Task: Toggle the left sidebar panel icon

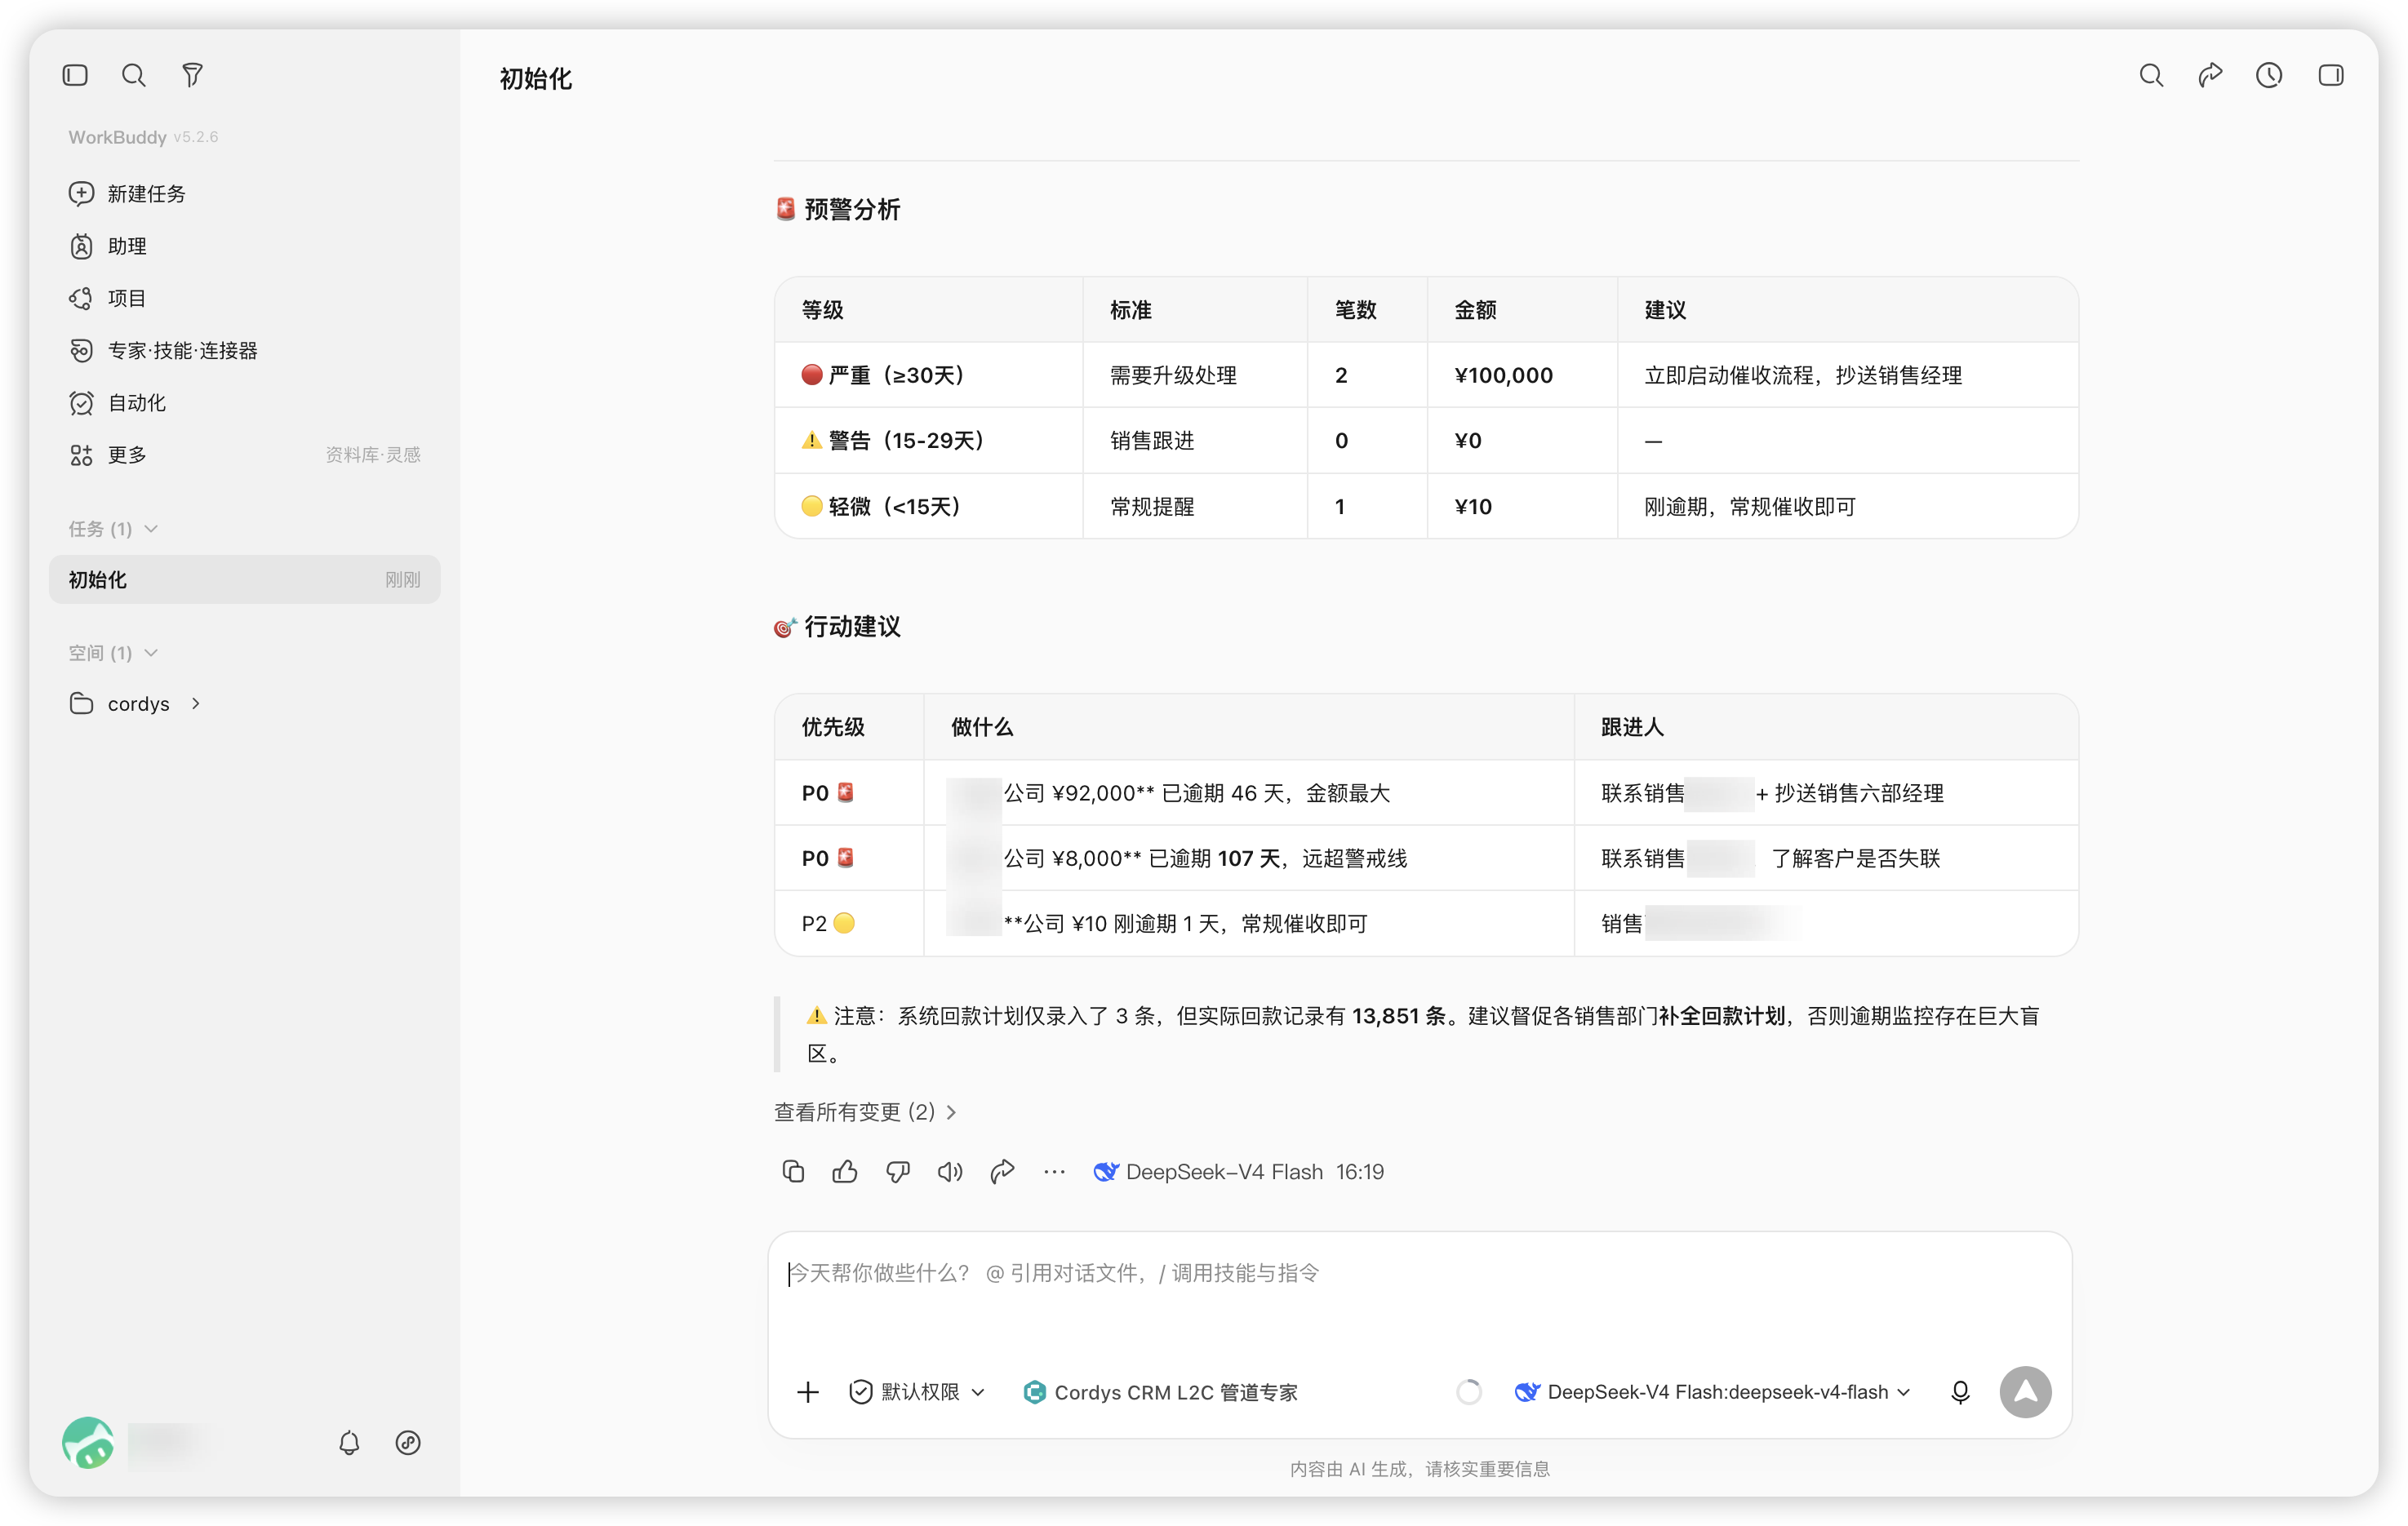Action: [75, 75]
